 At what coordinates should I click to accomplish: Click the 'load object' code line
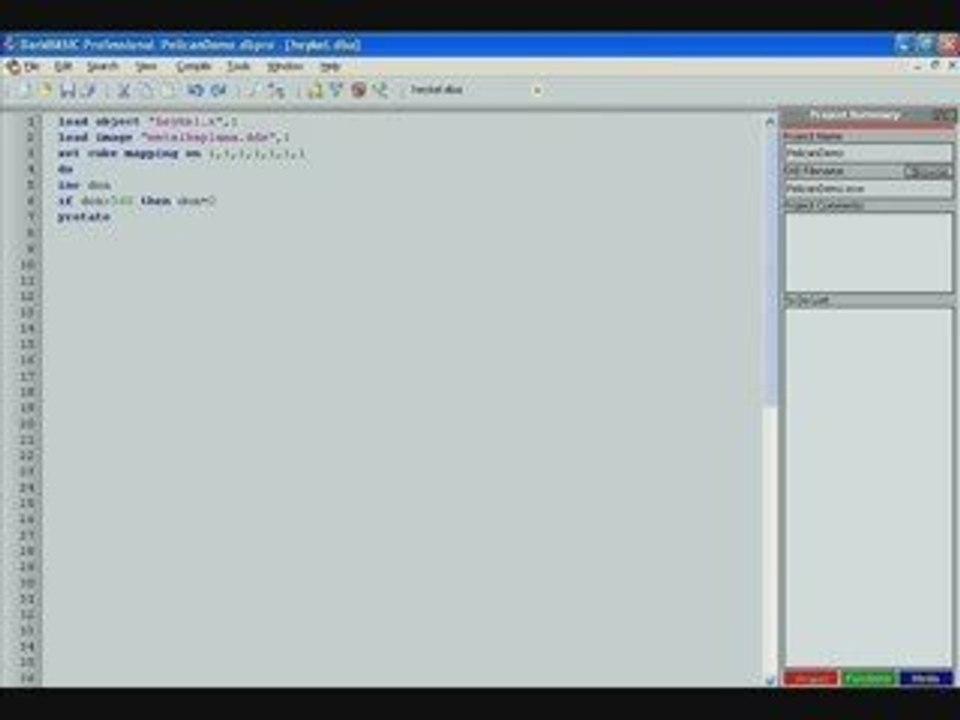148,121
